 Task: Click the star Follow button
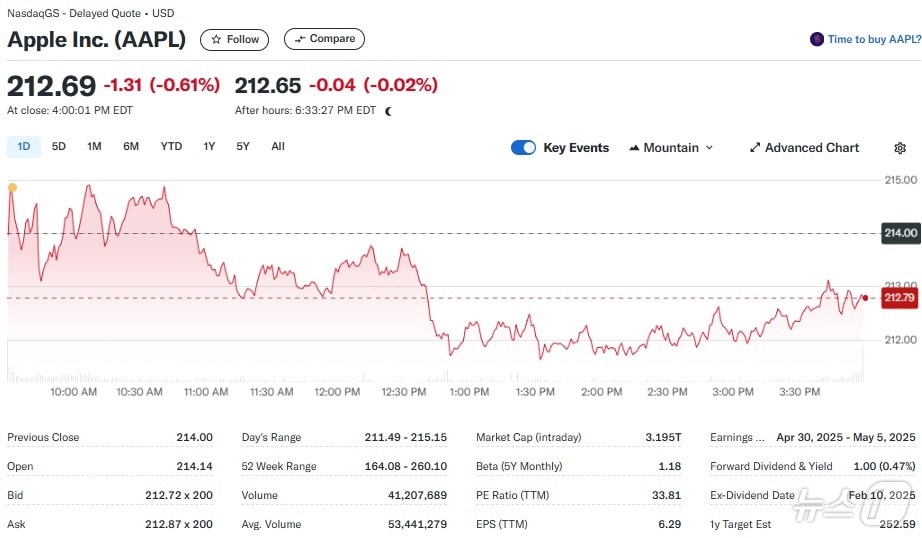click(235, 39)
